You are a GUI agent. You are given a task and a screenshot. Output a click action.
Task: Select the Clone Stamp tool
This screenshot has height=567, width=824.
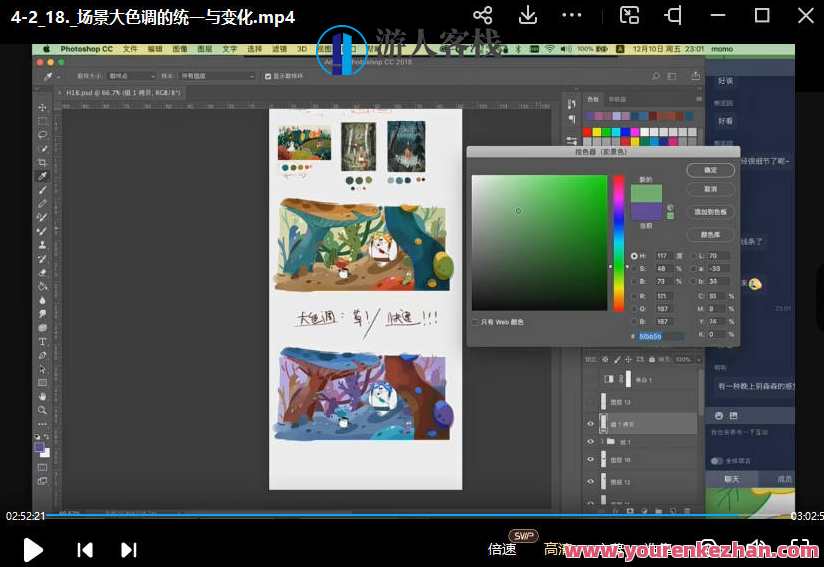43,245
